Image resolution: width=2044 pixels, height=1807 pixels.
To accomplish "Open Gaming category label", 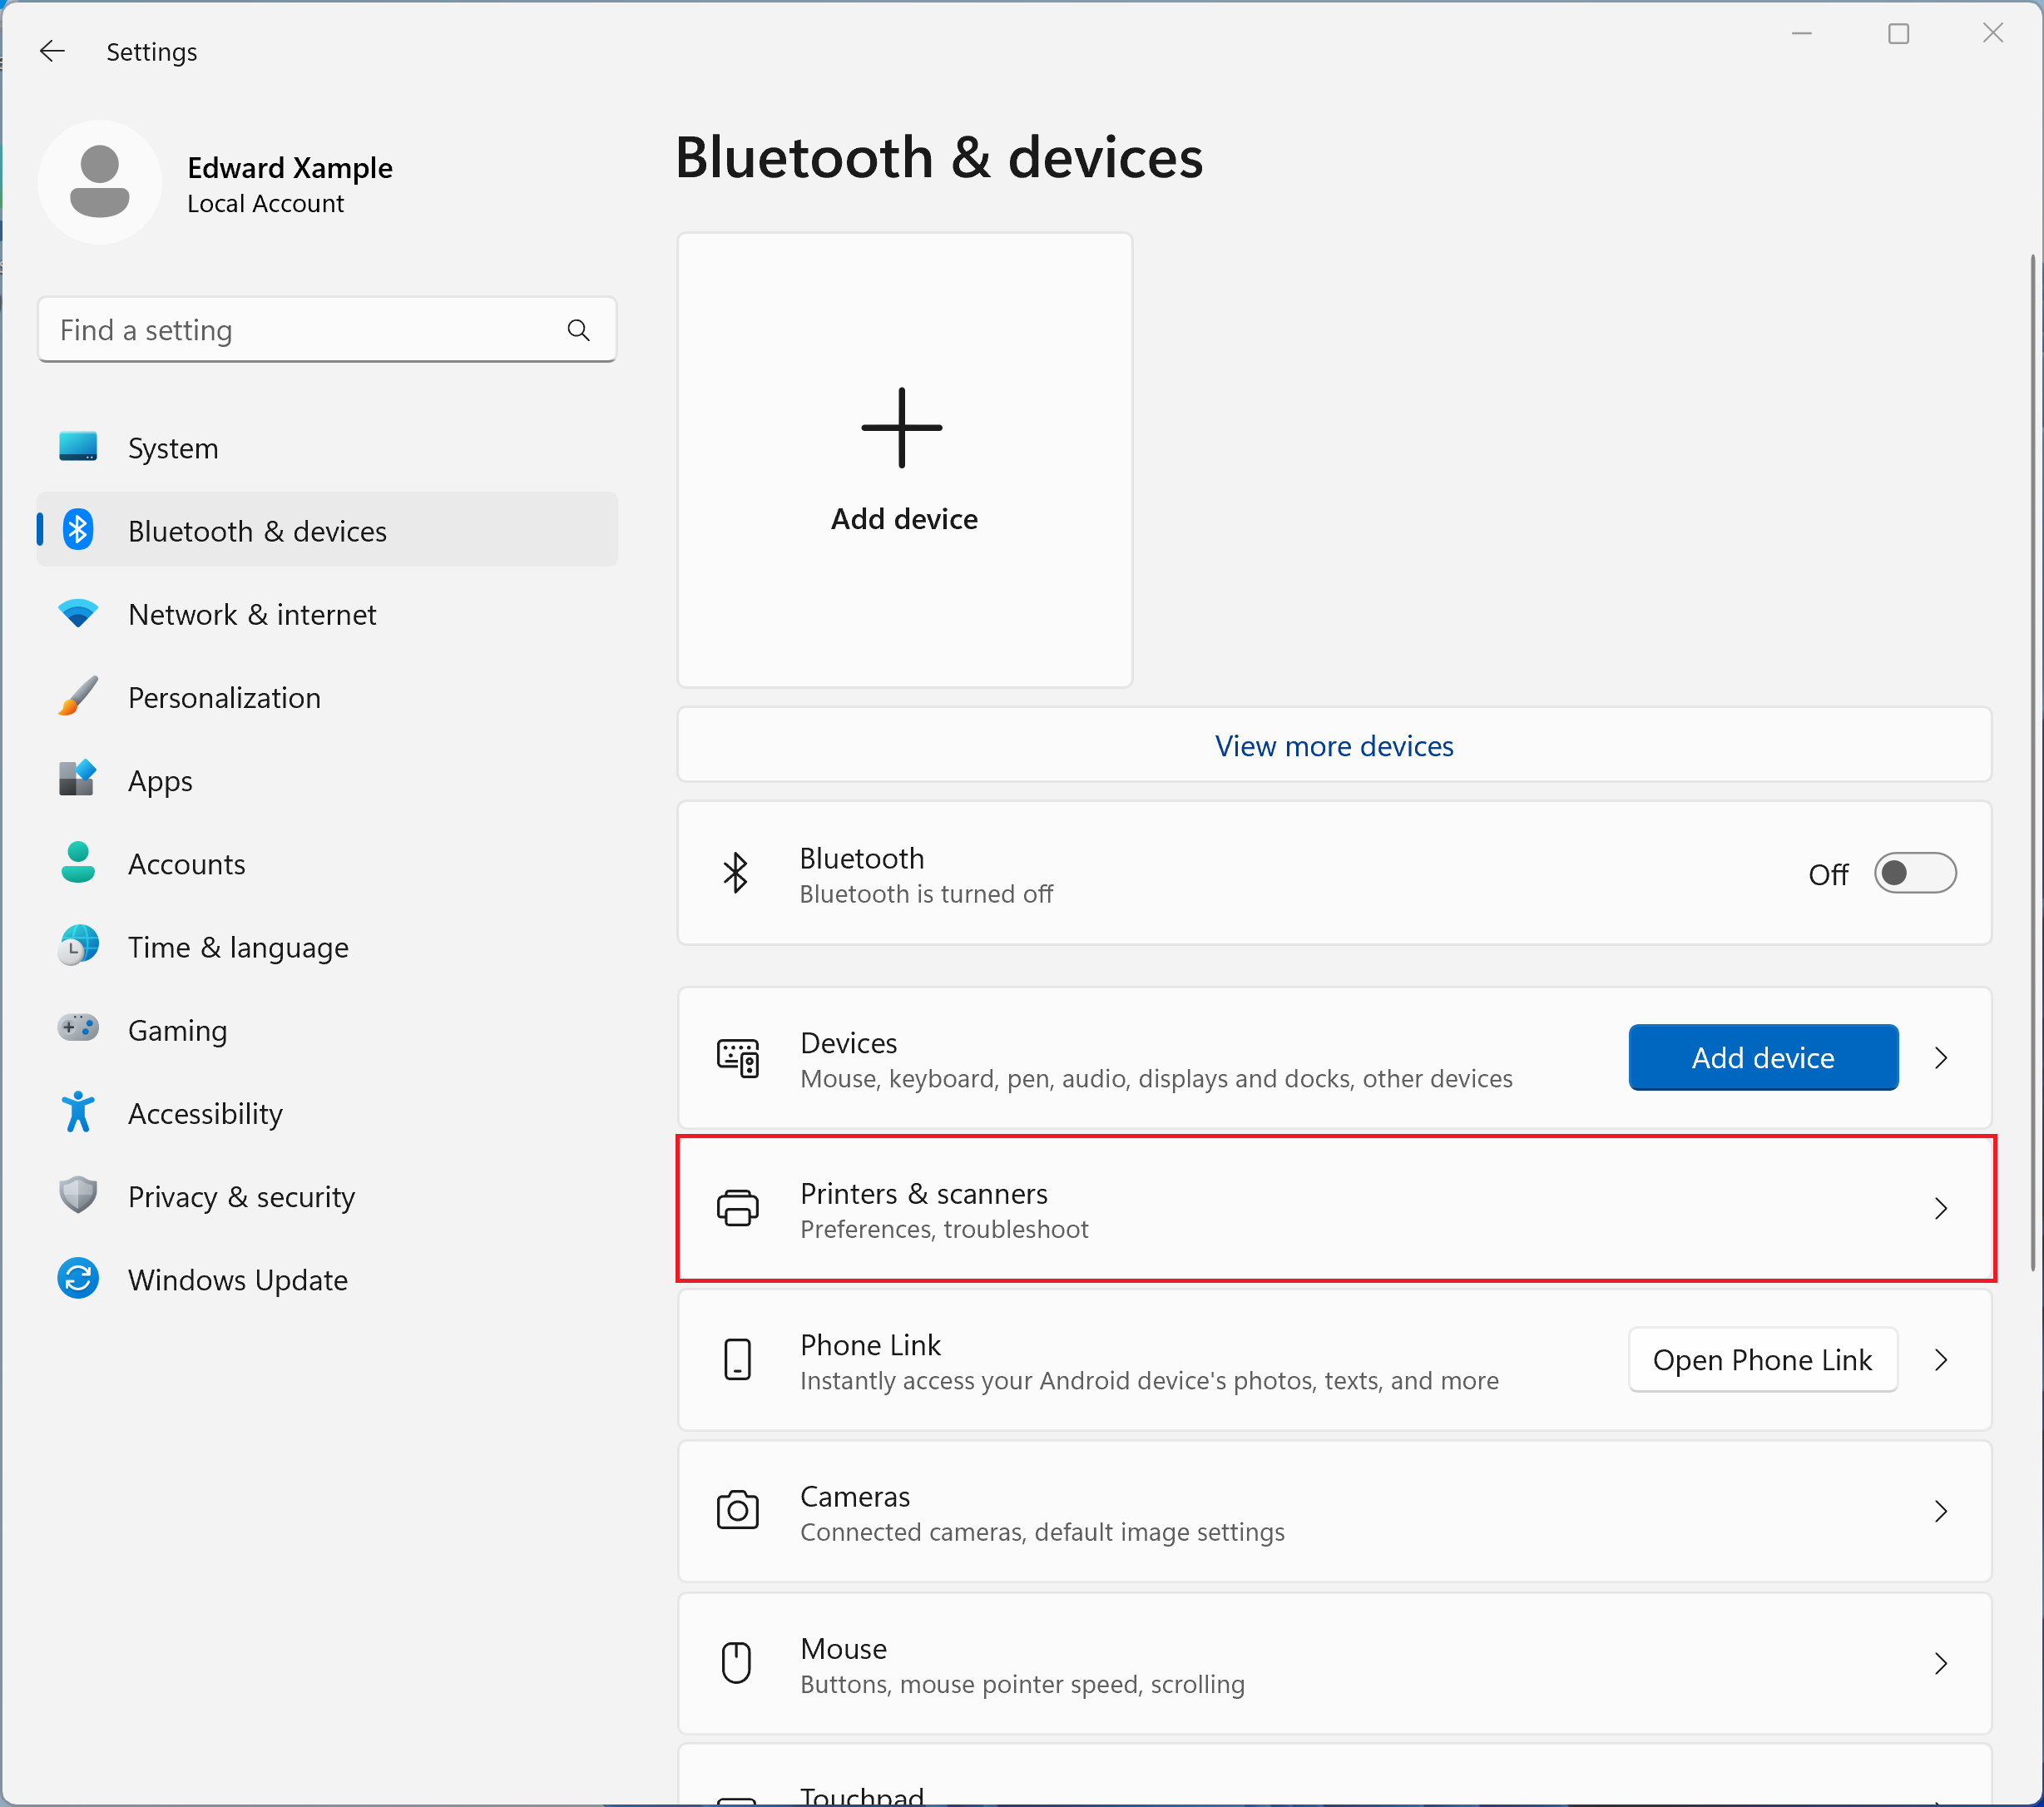I will point(177,1030).
